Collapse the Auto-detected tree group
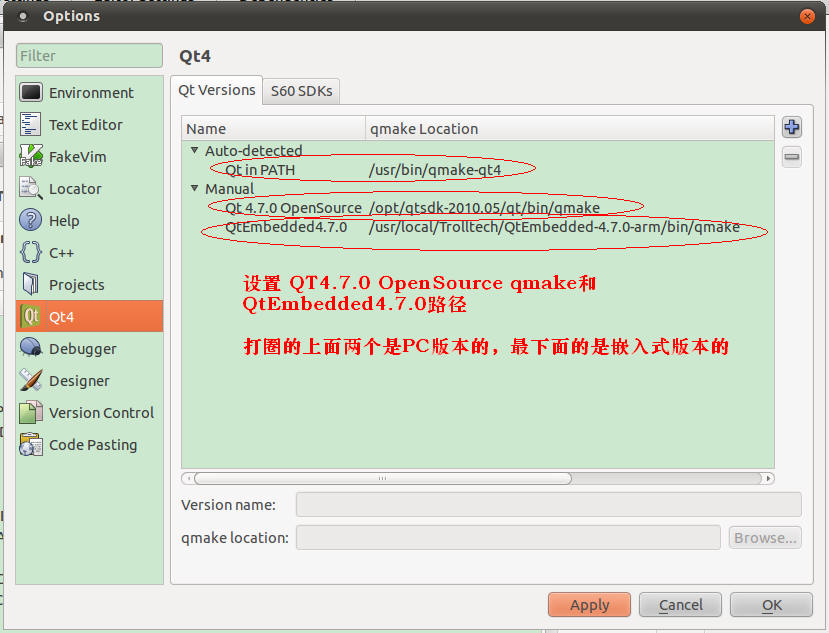829x633 pixels. (x=195, y=150)
